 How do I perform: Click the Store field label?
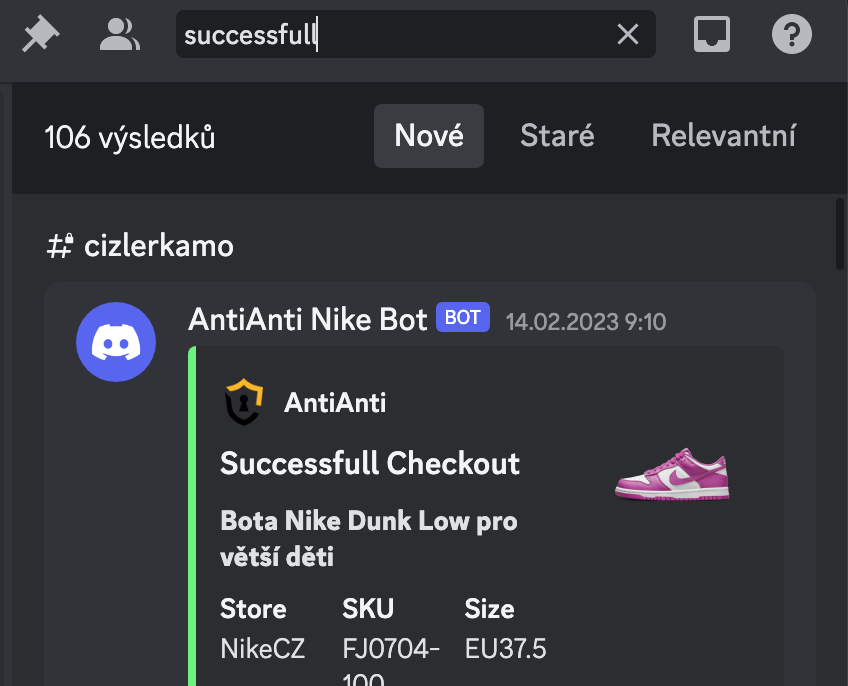point(253,609)
